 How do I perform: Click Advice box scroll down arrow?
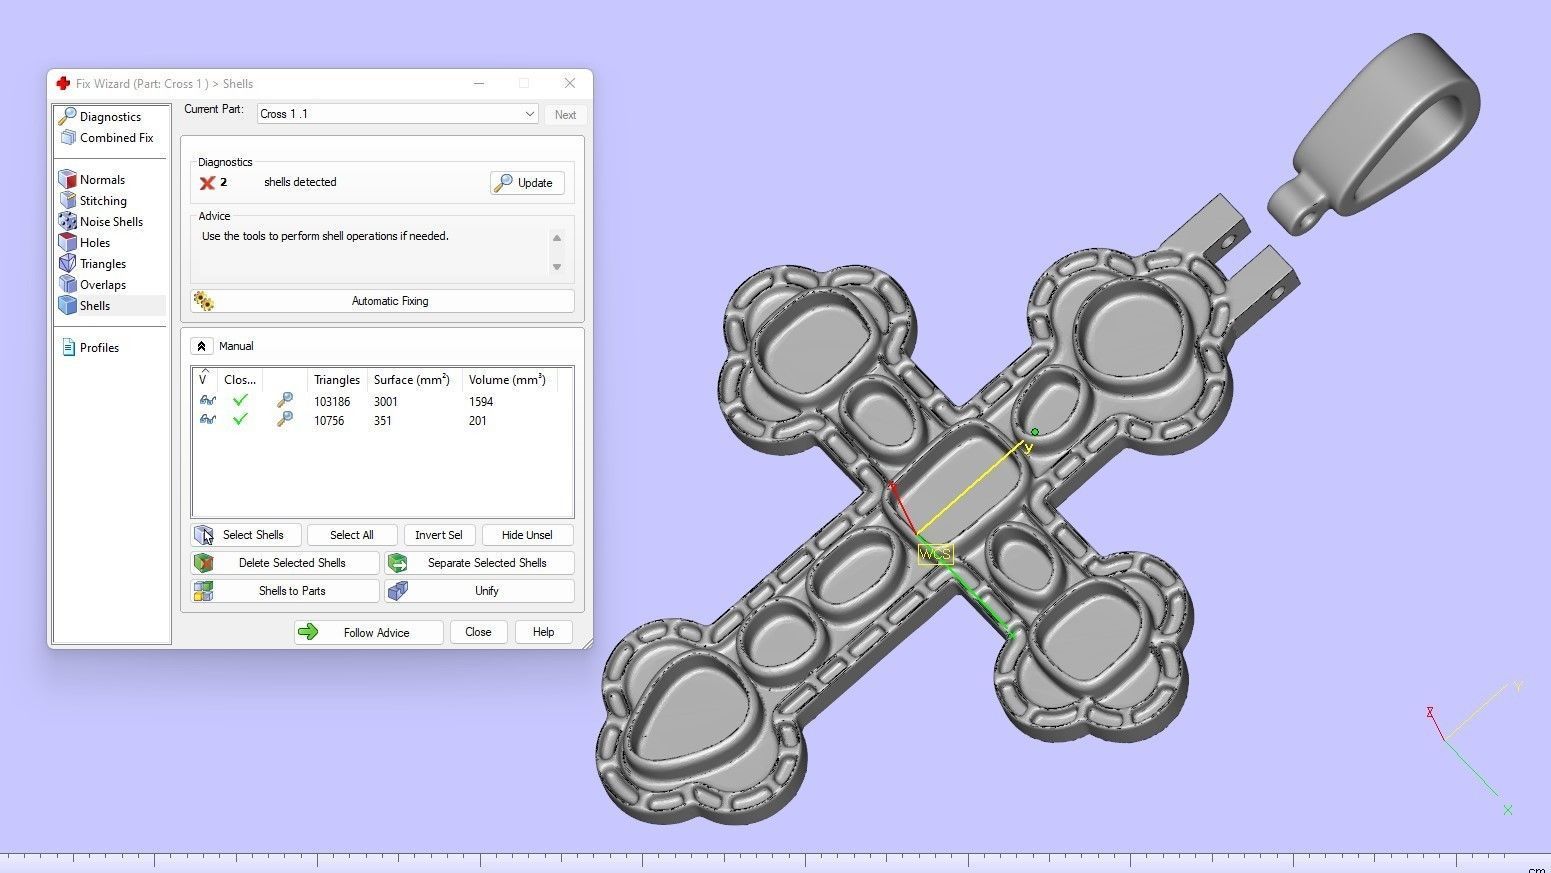[x=557, y=267]
